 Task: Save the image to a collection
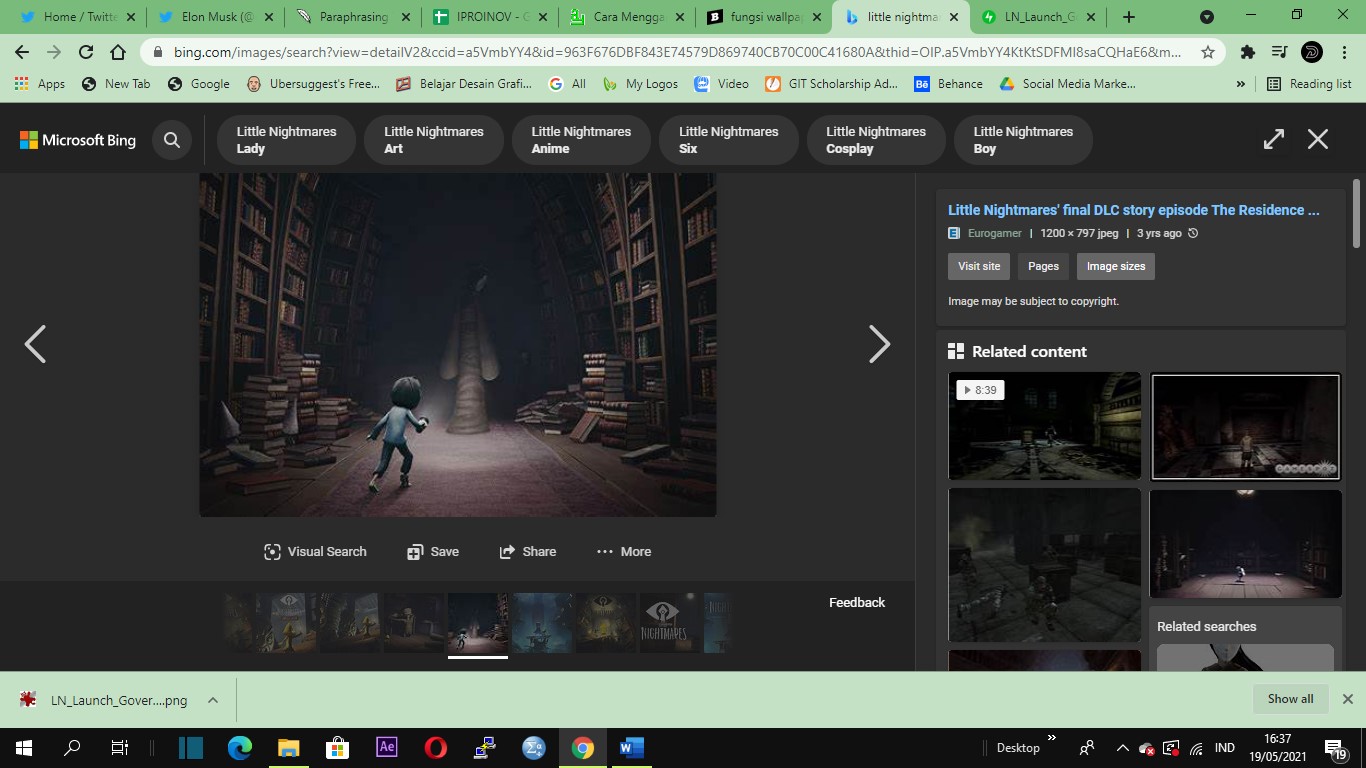tap(433, 551)
